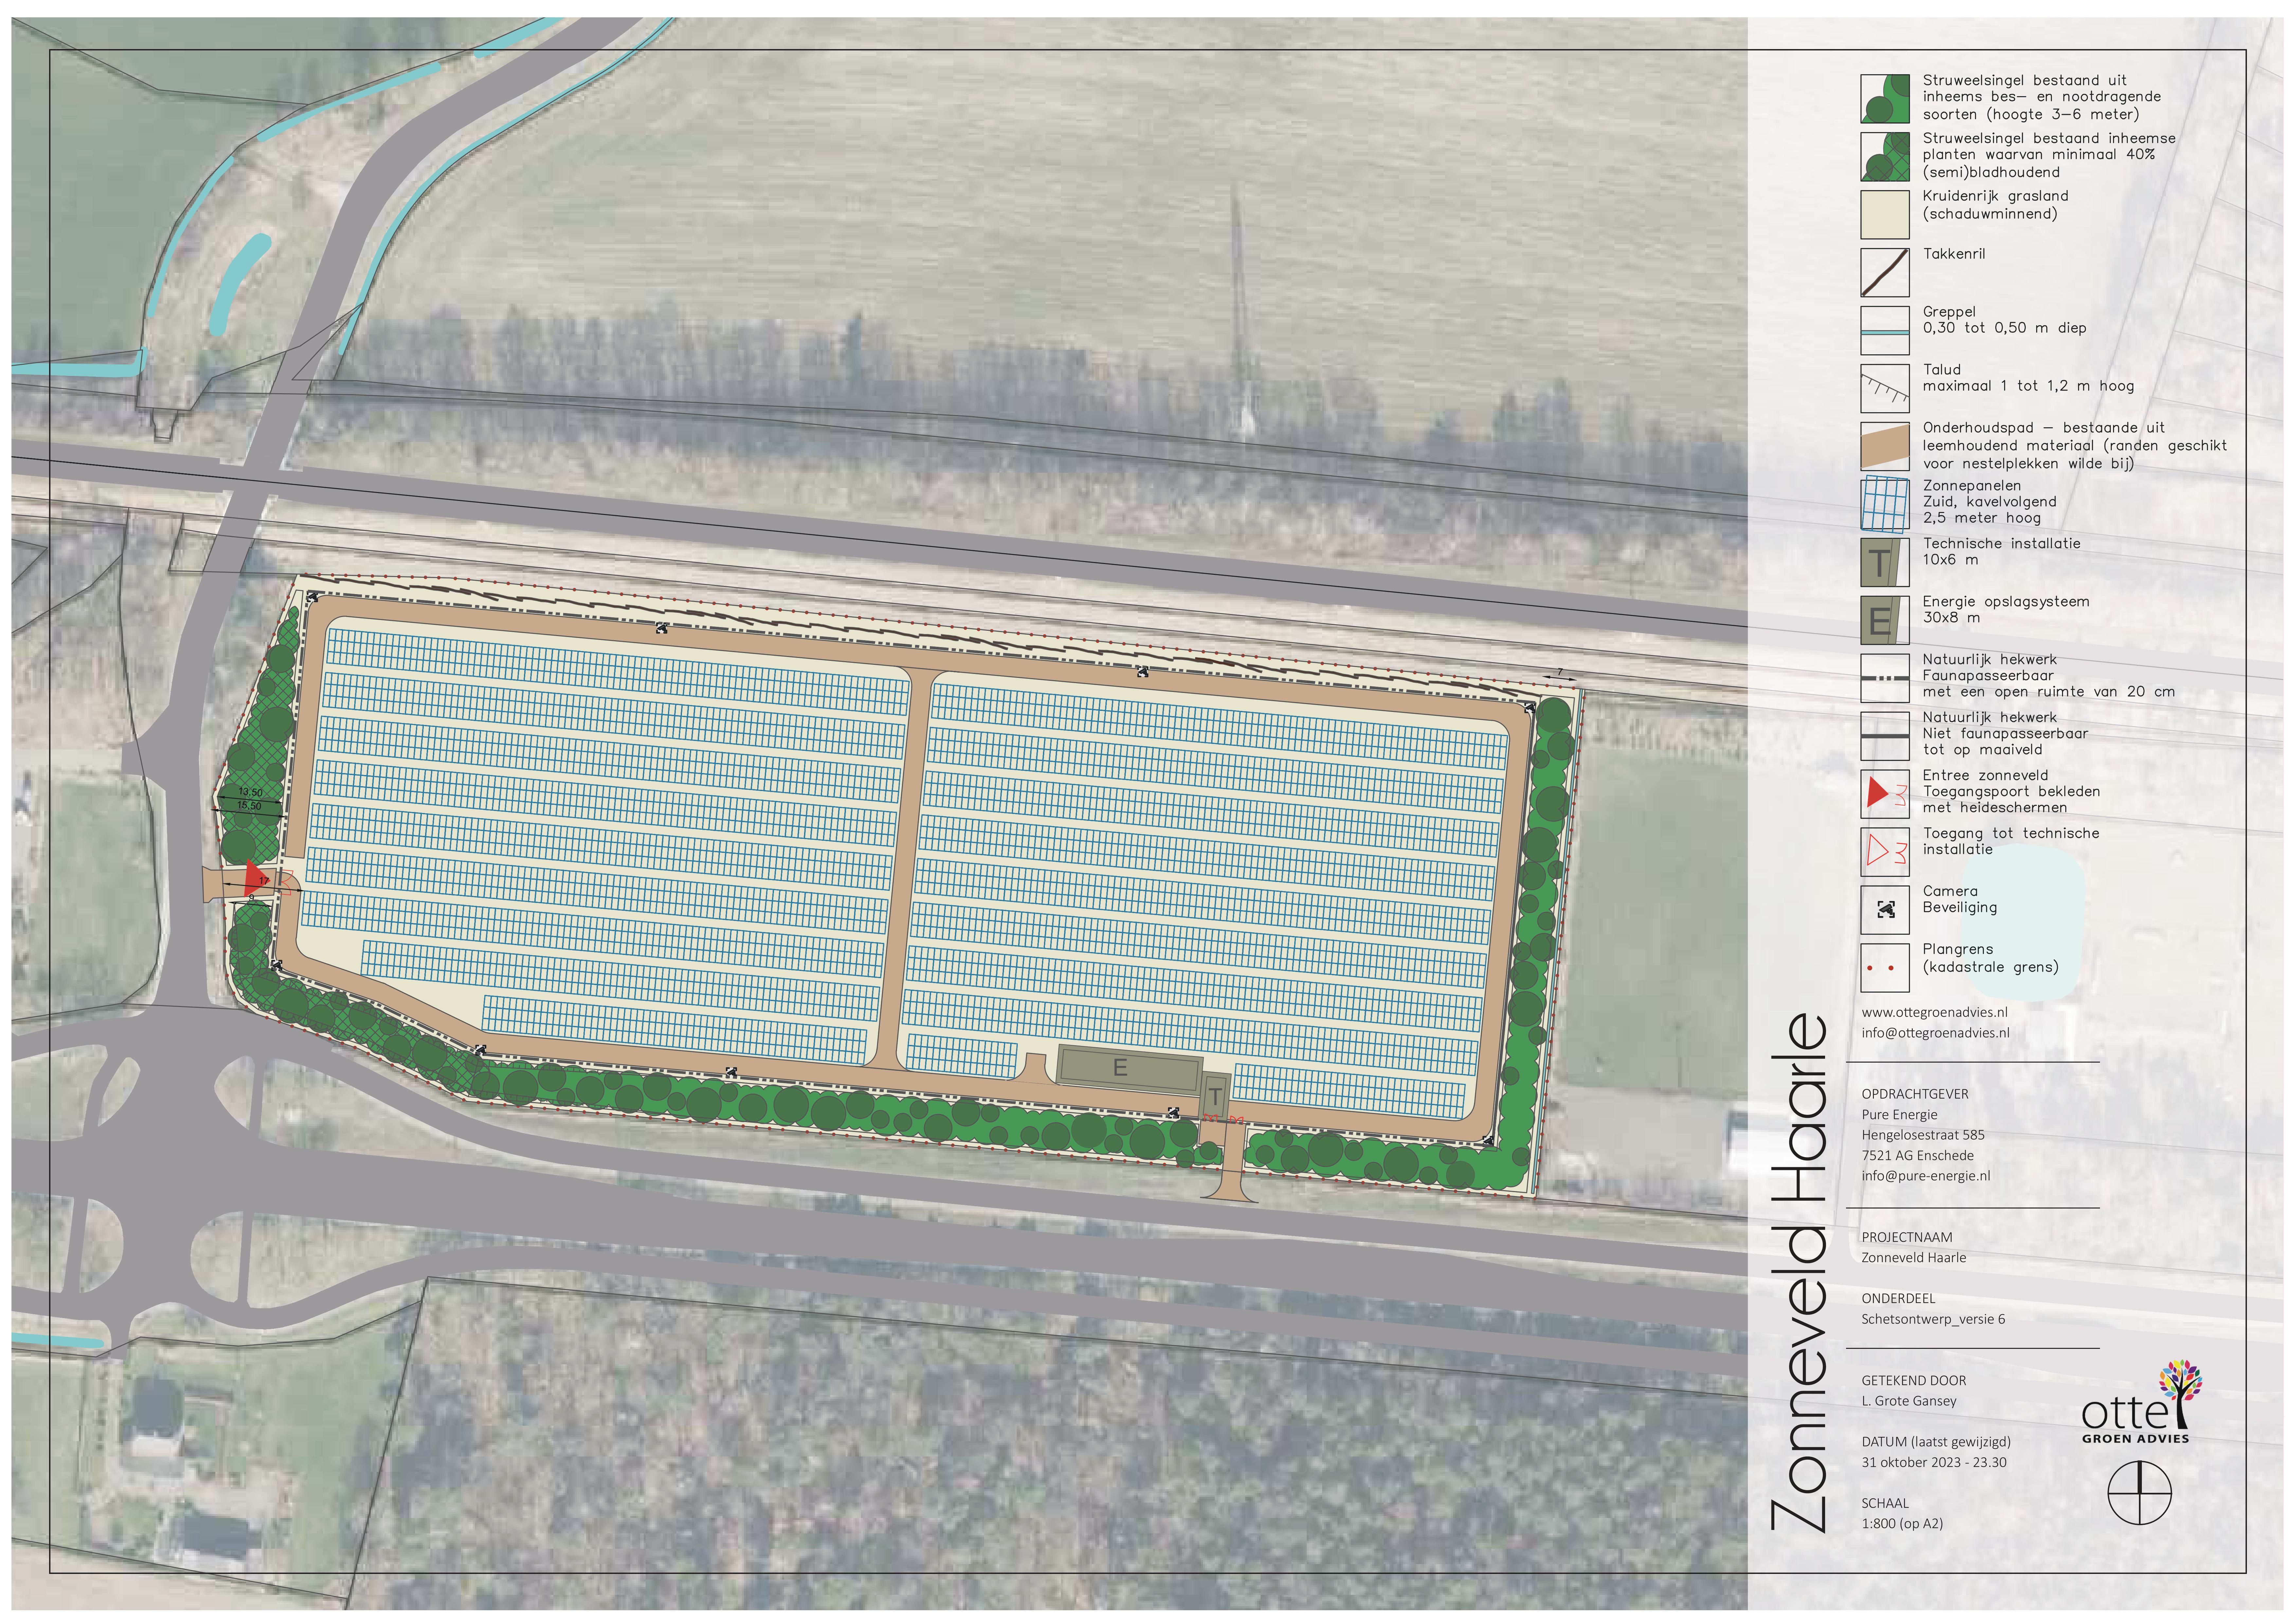Image resolution: width=2296 pixels, height=1623 pixels.
Task: Select the OPDRACHTGEVER heading
Action: [x=1915, y=1094]
